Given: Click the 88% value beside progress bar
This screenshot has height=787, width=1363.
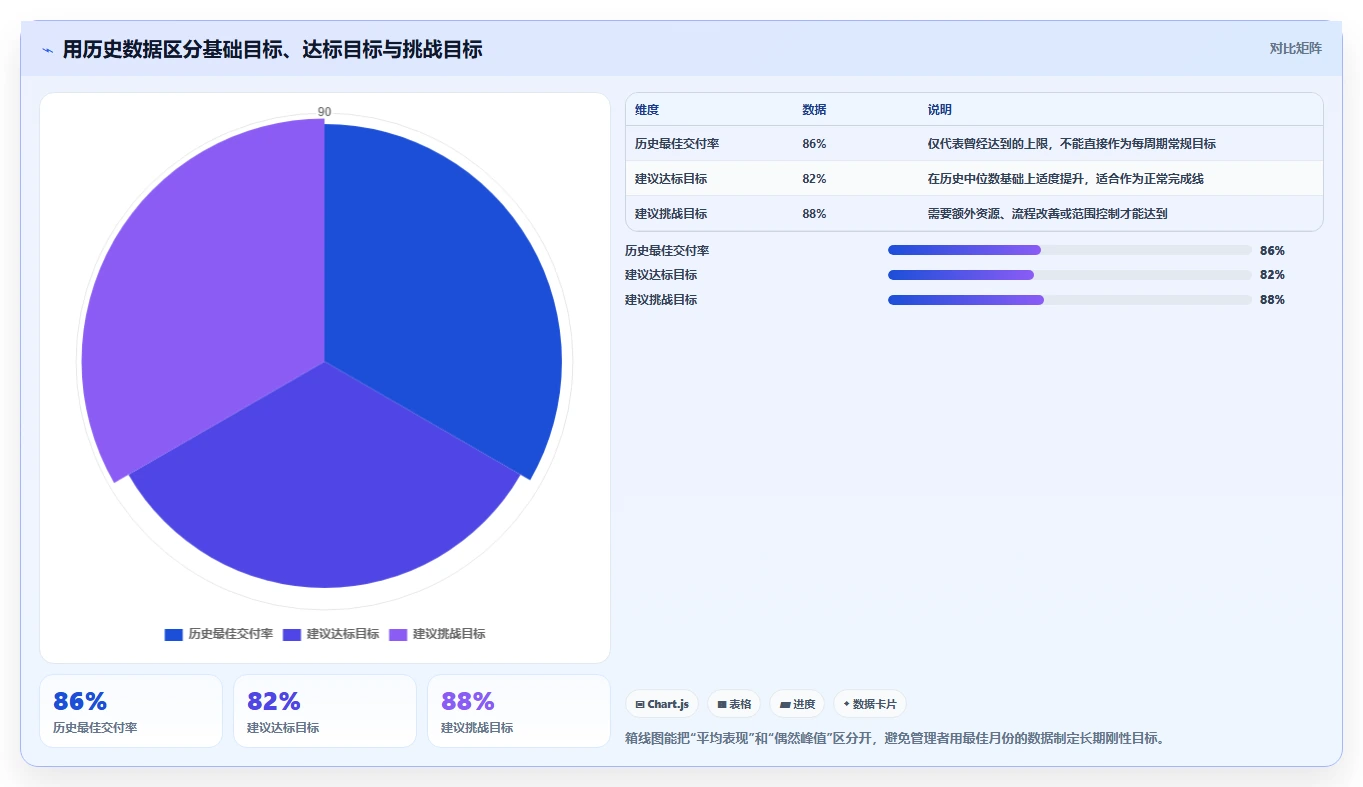Looking at the screenshot, I should click(1272, 300).
